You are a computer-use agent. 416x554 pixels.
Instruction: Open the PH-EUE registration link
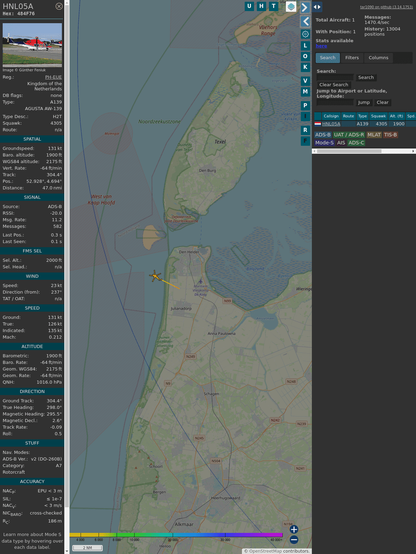pyautogui.click(x=53, y=77)
